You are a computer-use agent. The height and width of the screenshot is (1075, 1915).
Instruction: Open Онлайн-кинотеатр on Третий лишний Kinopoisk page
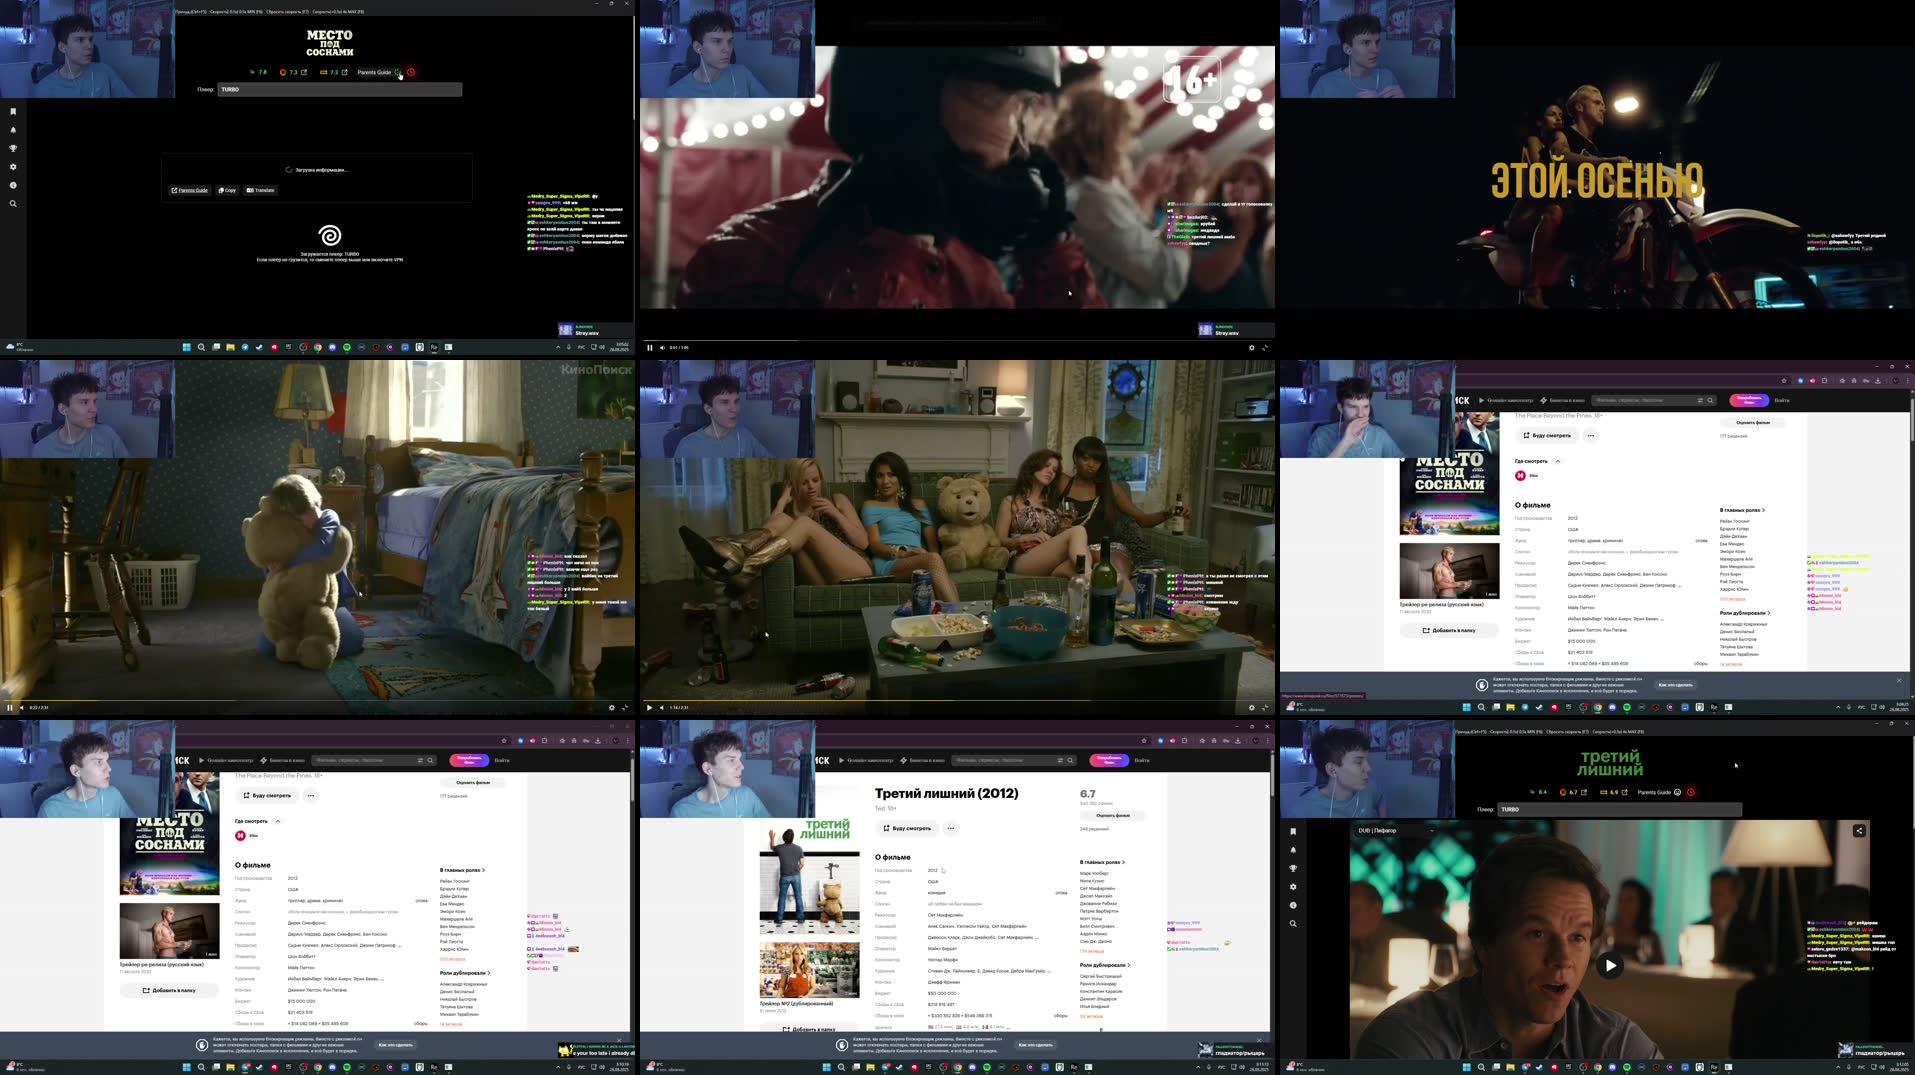point(868,760)
